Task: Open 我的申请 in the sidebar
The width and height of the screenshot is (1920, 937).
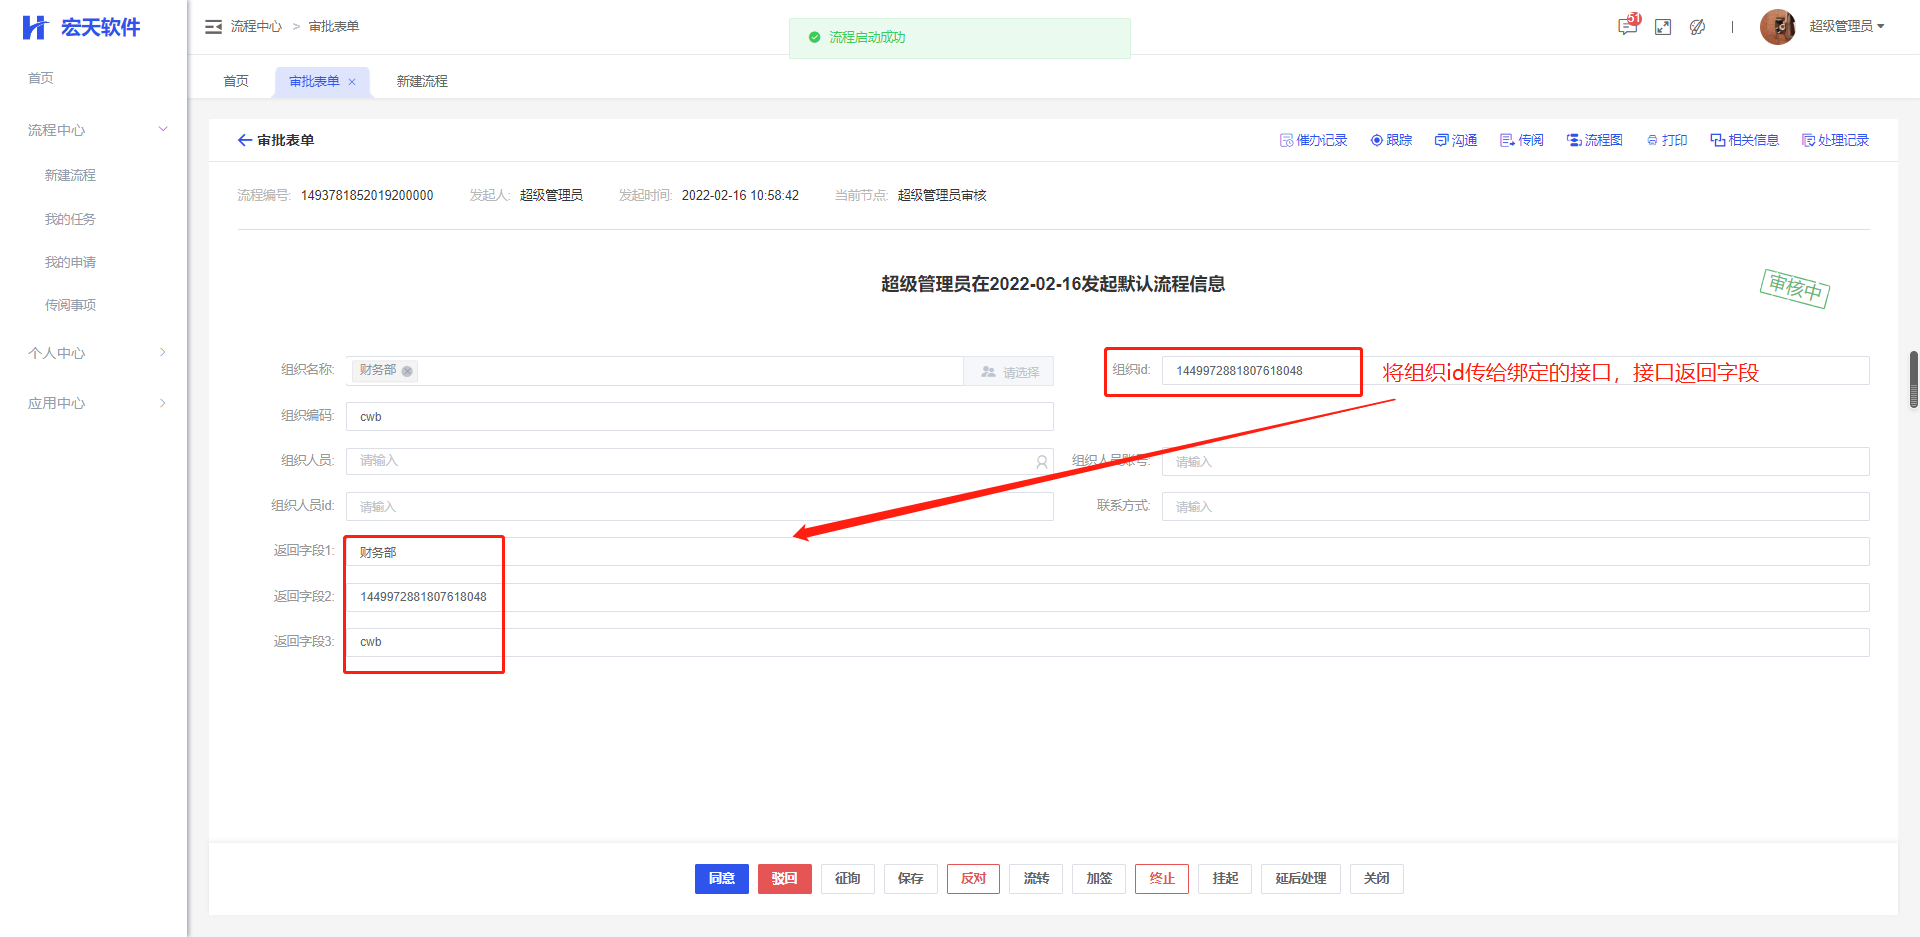Action: point(70,262)
